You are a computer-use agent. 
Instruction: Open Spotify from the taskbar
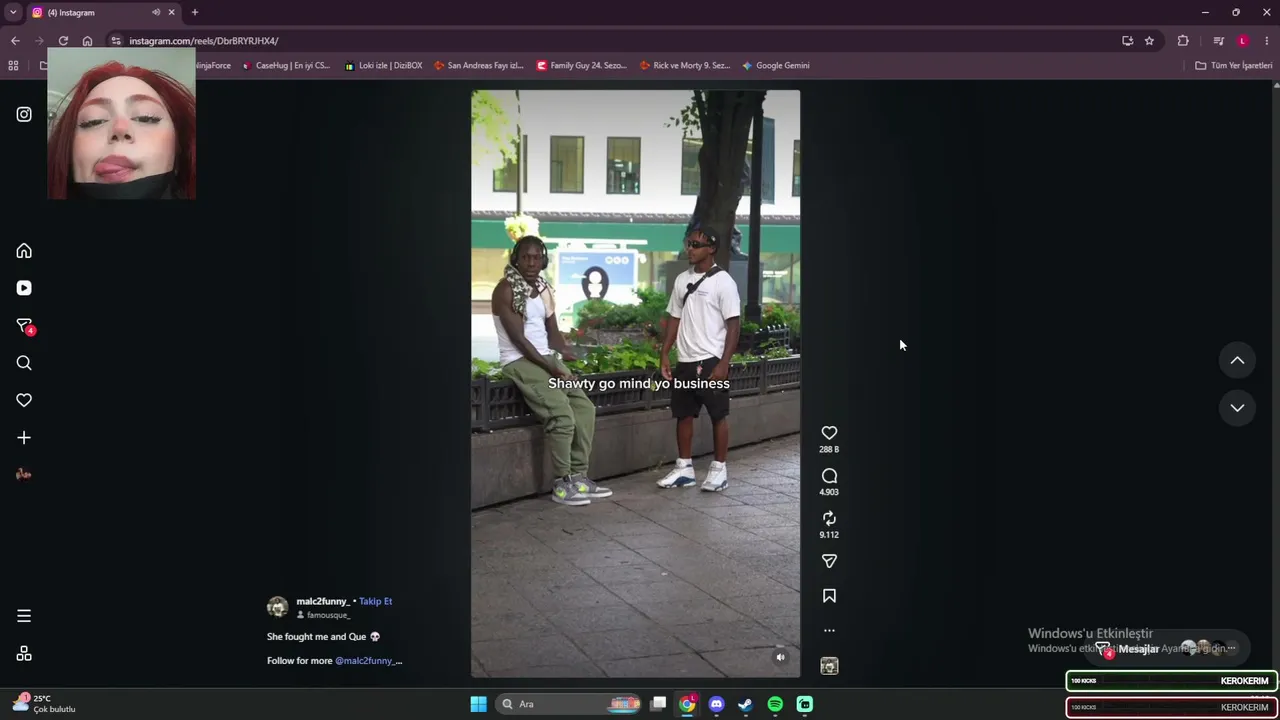tap(775, 704)
